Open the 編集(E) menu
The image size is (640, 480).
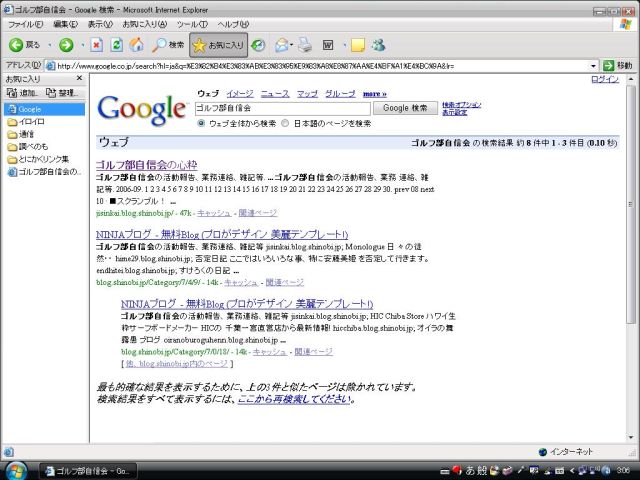point(65,24)
